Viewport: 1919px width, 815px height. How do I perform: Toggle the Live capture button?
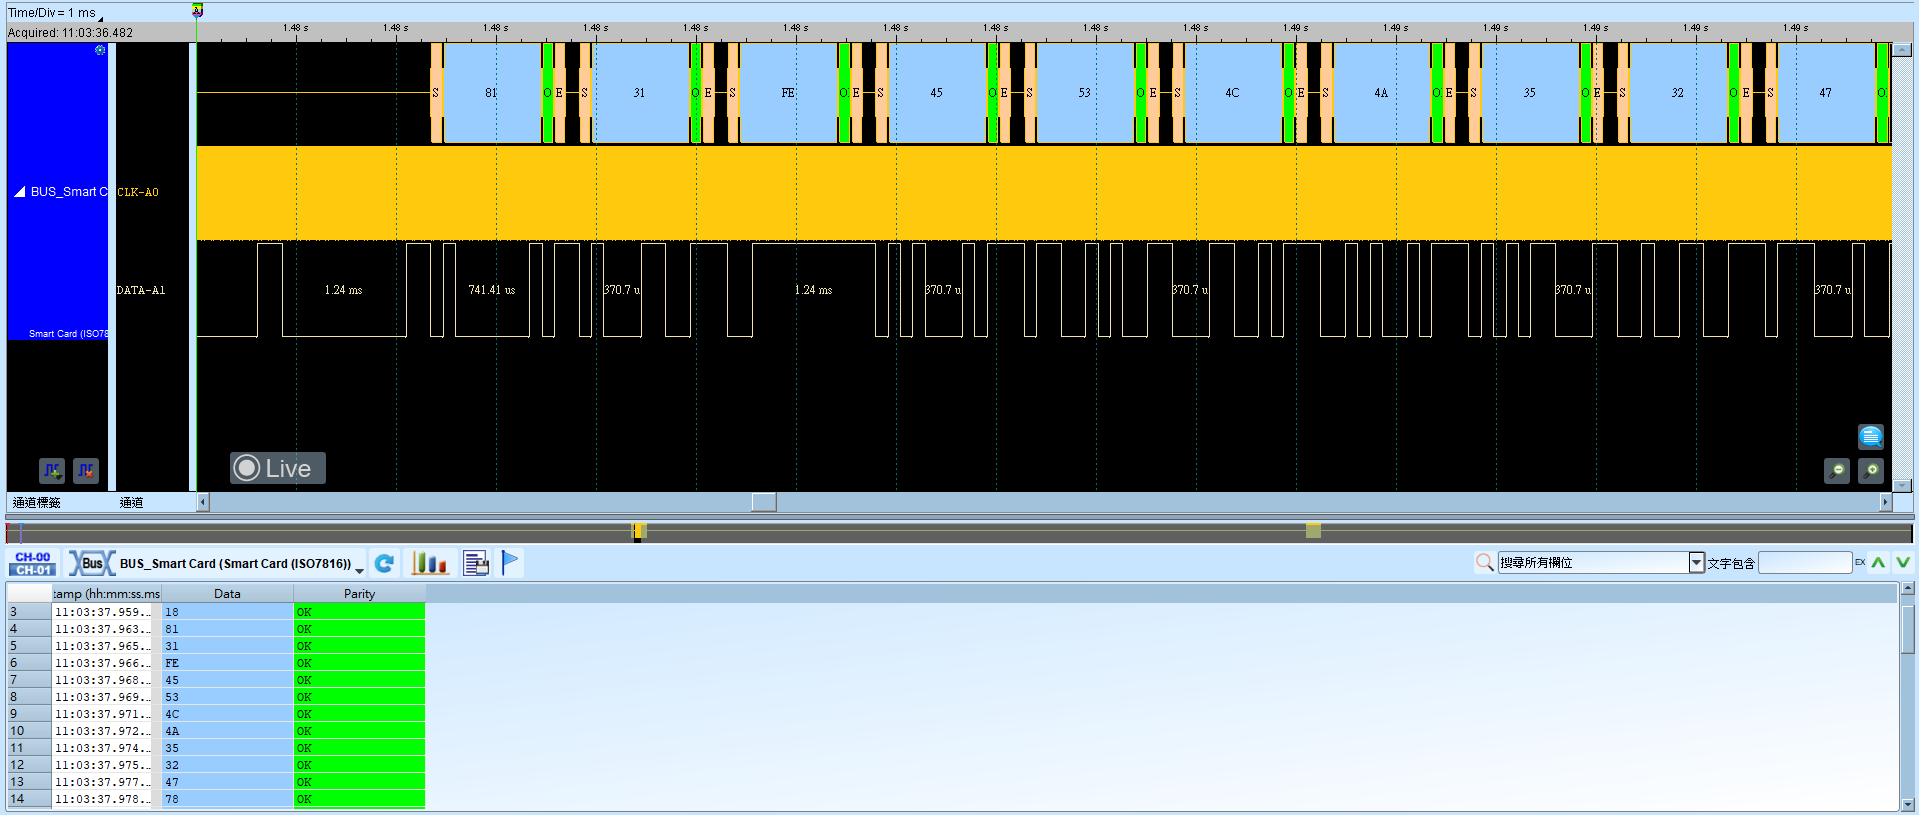pyautogui.click(x=278, y=468)
